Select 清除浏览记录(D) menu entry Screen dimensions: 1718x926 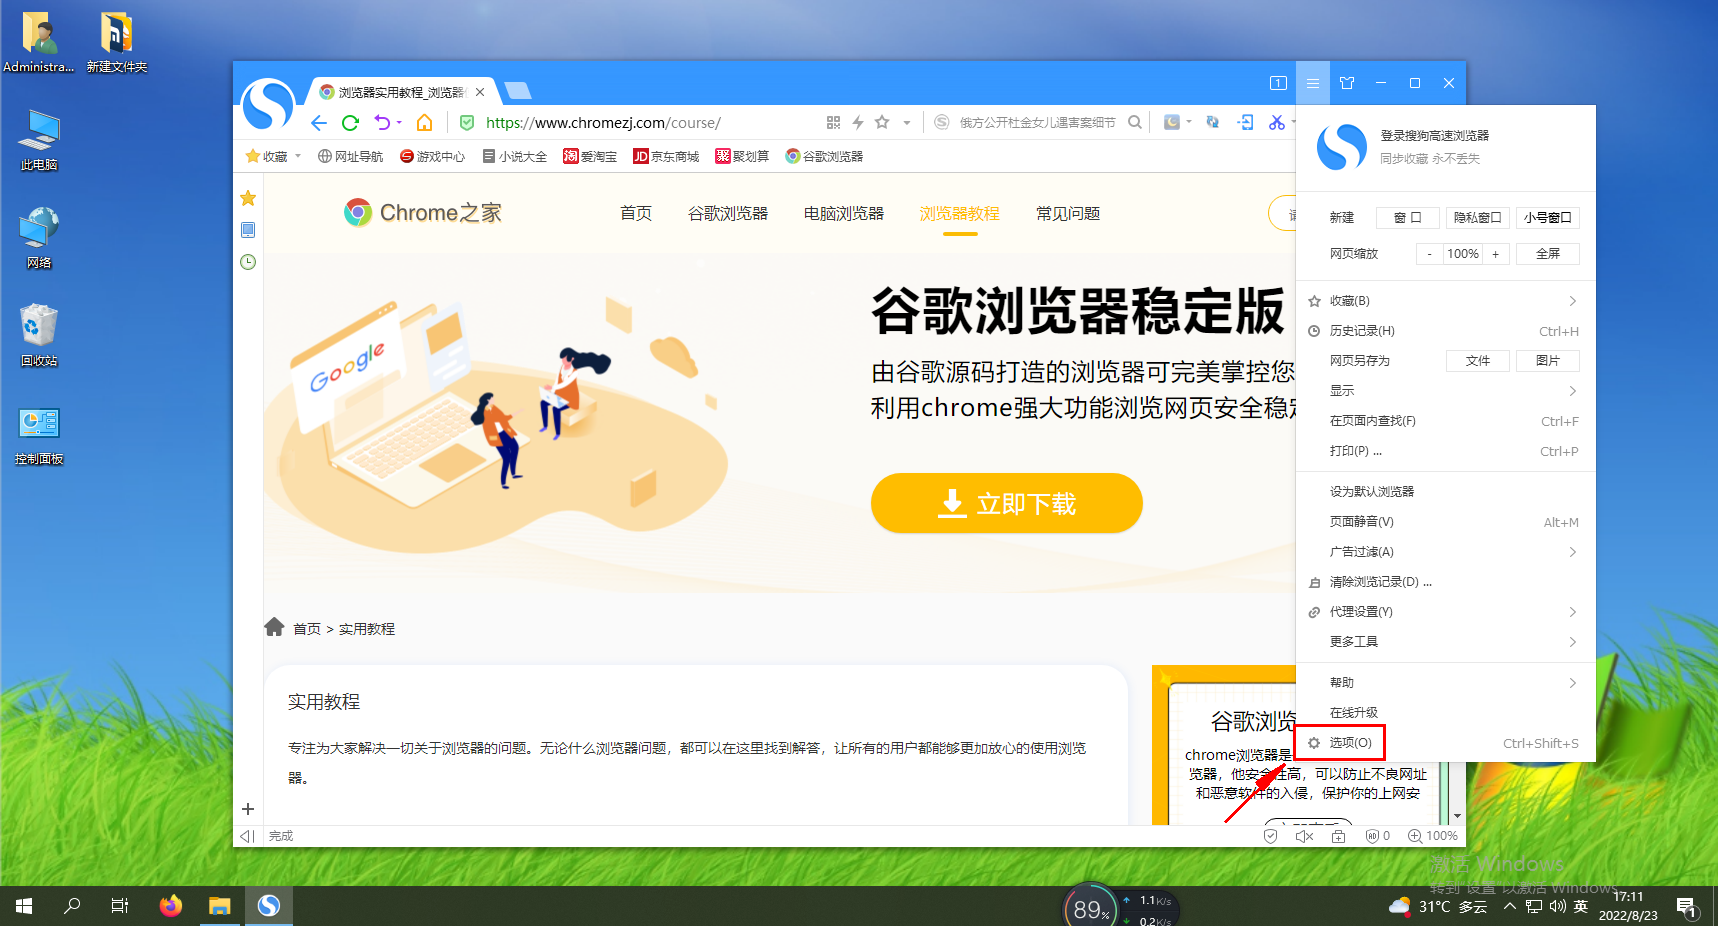(x=1445, y=582)
